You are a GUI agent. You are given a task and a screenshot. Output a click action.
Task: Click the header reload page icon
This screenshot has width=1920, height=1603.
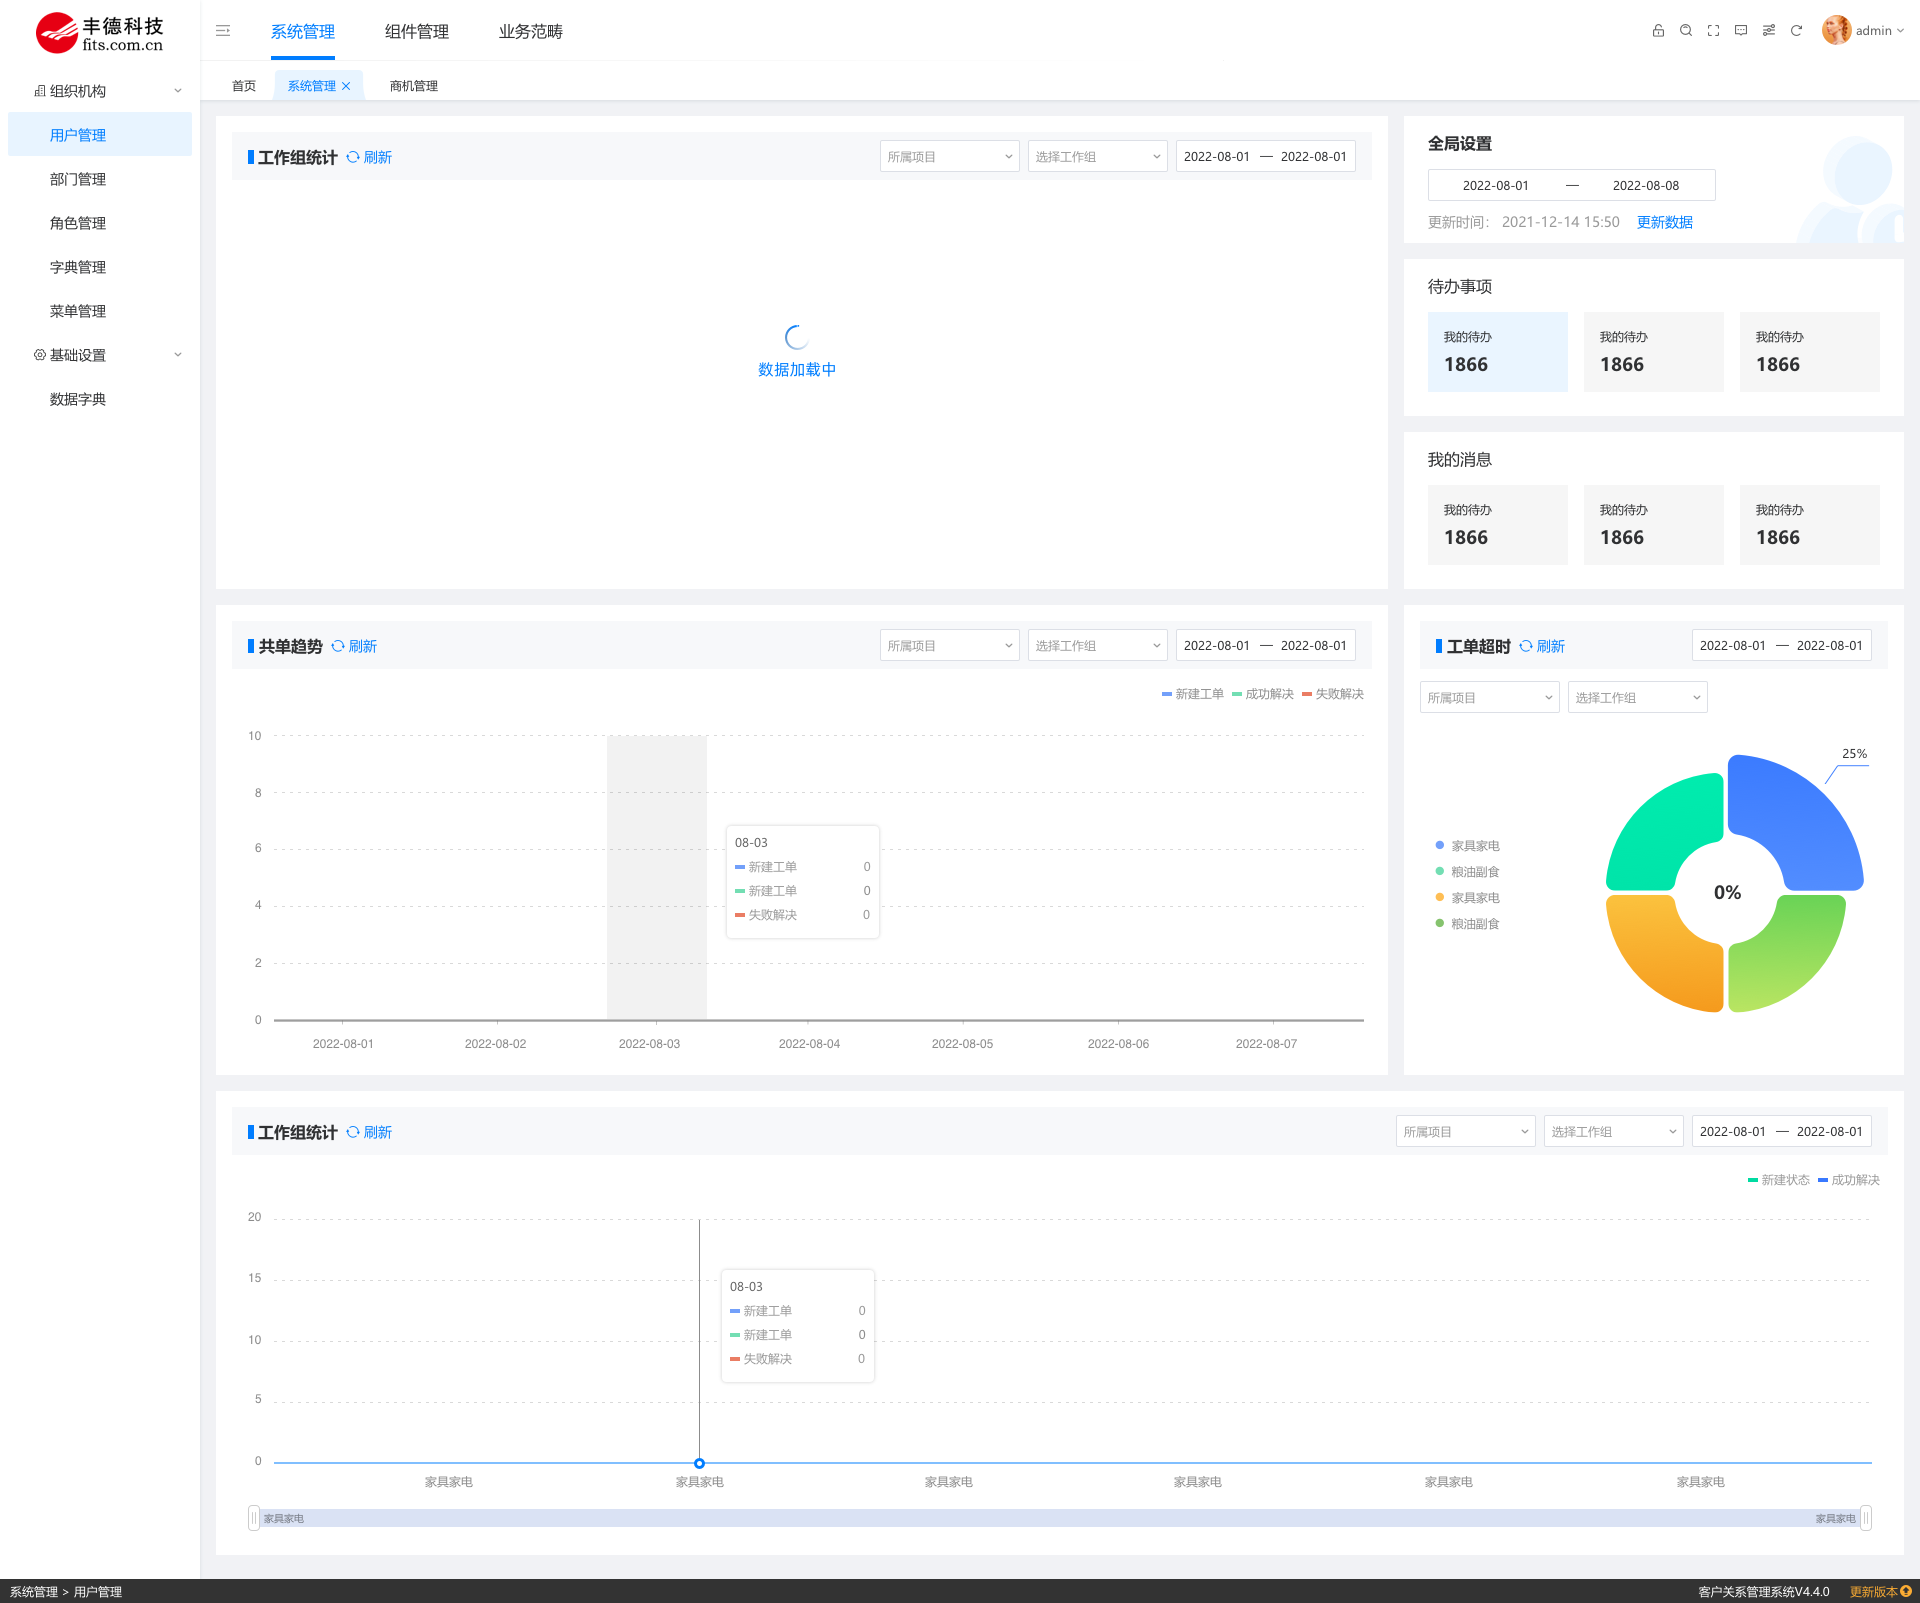[1796, 31]
